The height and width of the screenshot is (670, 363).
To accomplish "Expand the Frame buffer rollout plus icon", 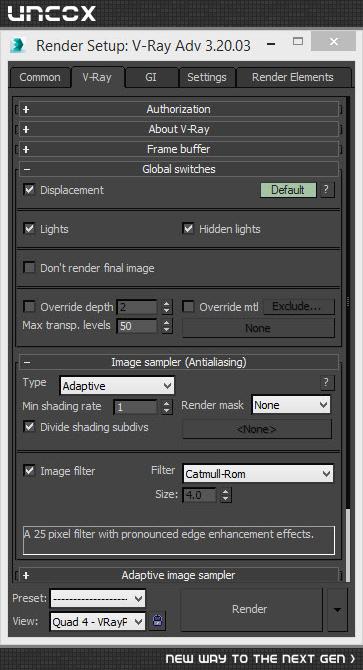I will pyautogui.click(x=26, y=149).
